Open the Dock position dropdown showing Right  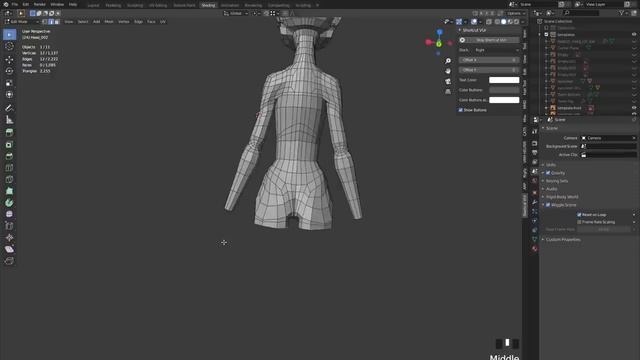tap(497, 50)
